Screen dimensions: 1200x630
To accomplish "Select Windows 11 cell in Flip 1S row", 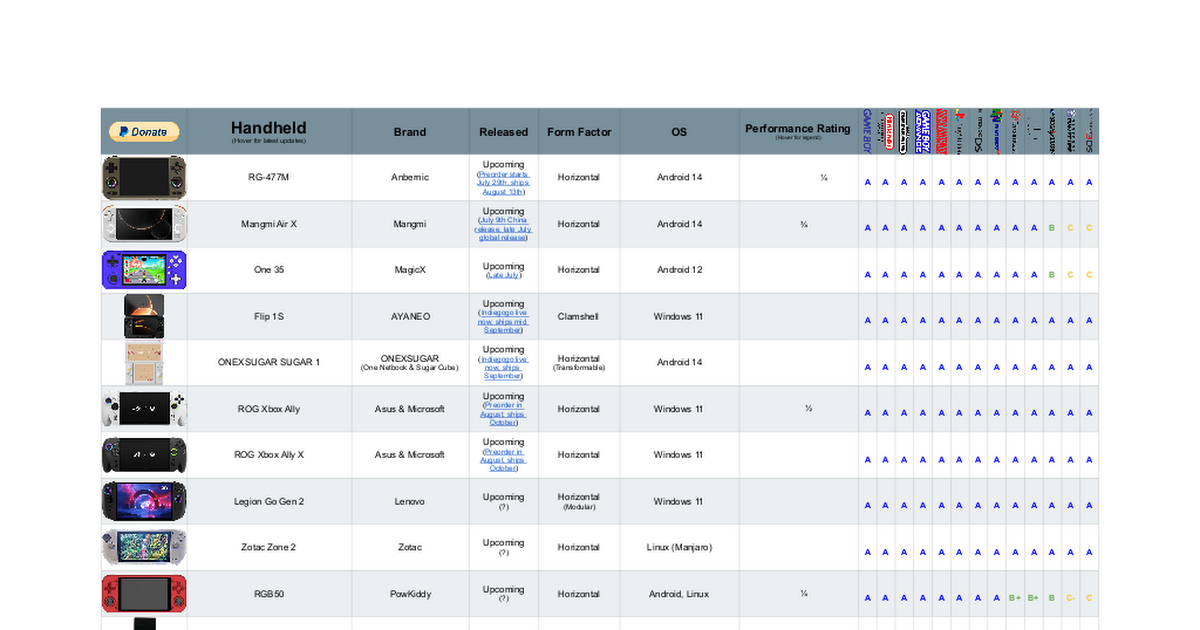I will tap(679, 316).
